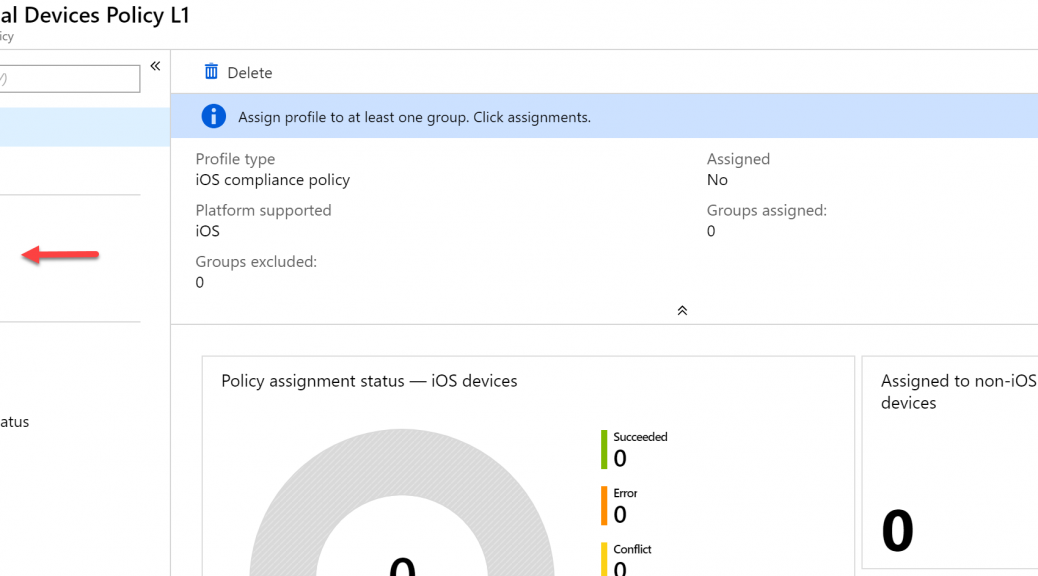Click the 'Groups assigned:' label
Image resolution: width=1038 pixels, height=576 pixels.
point(767,210)
